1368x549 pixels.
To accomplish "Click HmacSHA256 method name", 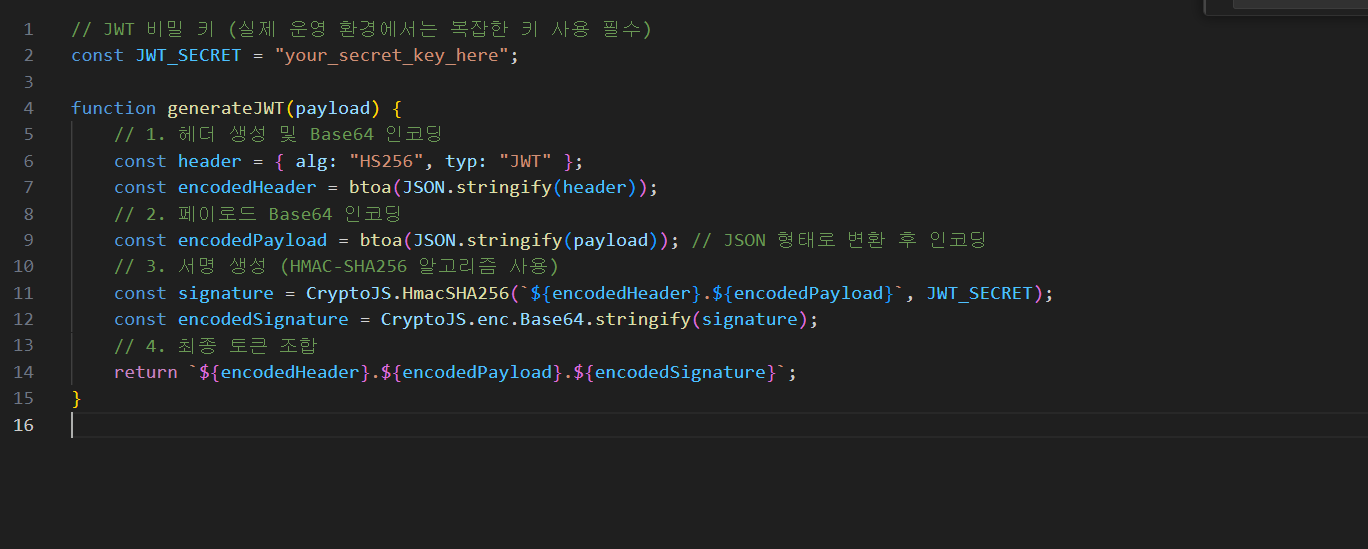I will coord(456,293).
